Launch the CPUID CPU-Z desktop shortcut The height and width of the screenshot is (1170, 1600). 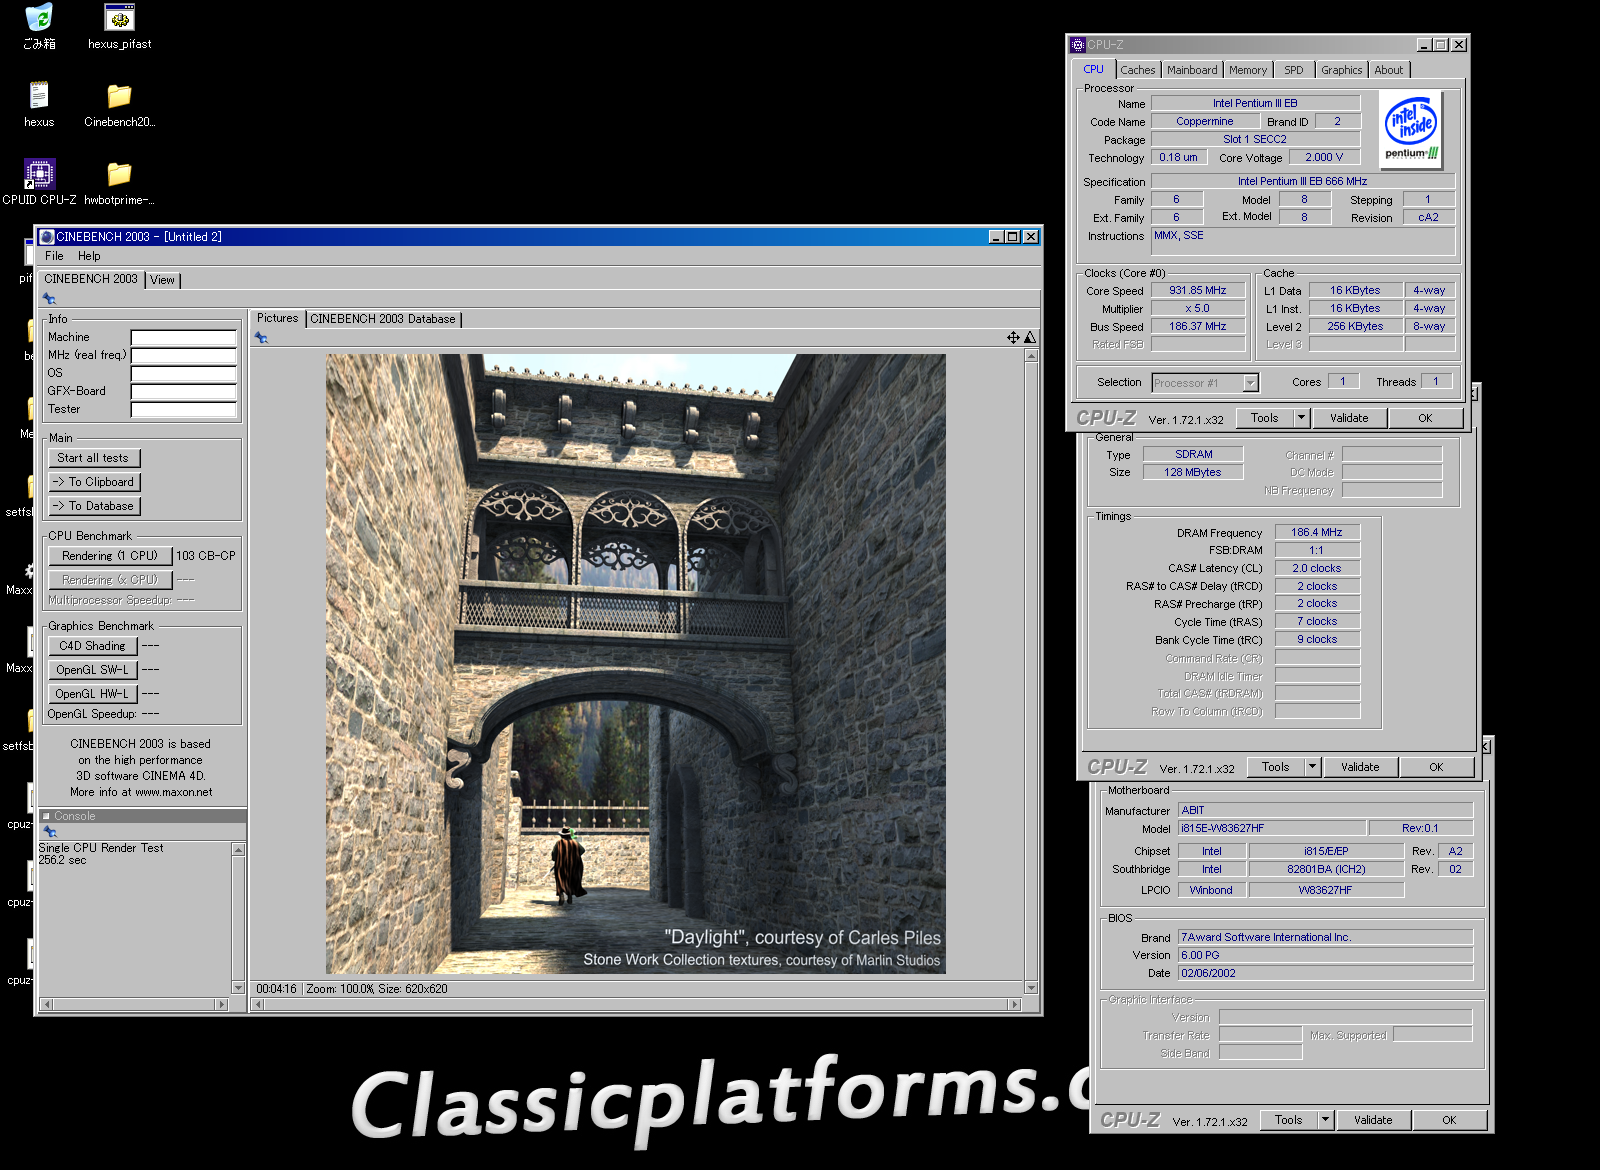(39, 183)
